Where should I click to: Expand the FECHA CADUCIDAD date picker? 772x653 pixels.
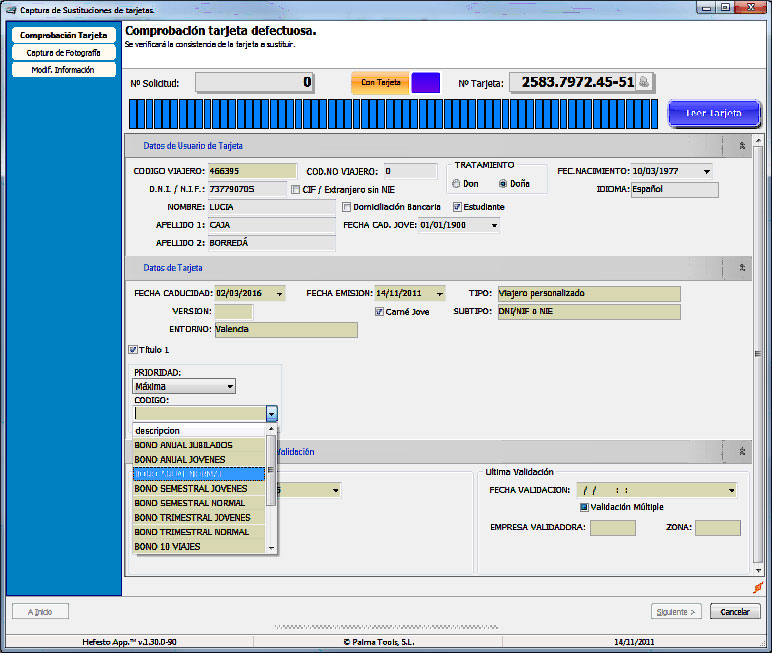(x=278, y=294)
